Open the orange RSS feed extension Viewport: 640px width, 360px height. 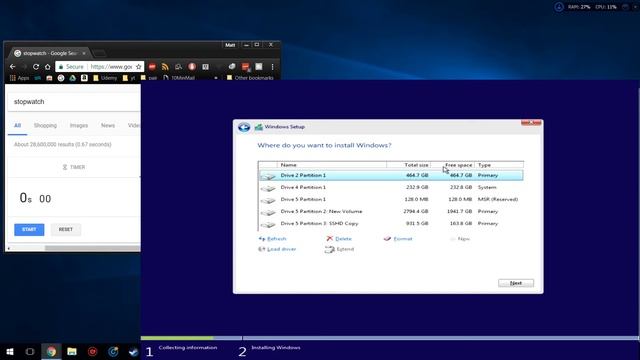pyautogui.click(x=165, y=67)
